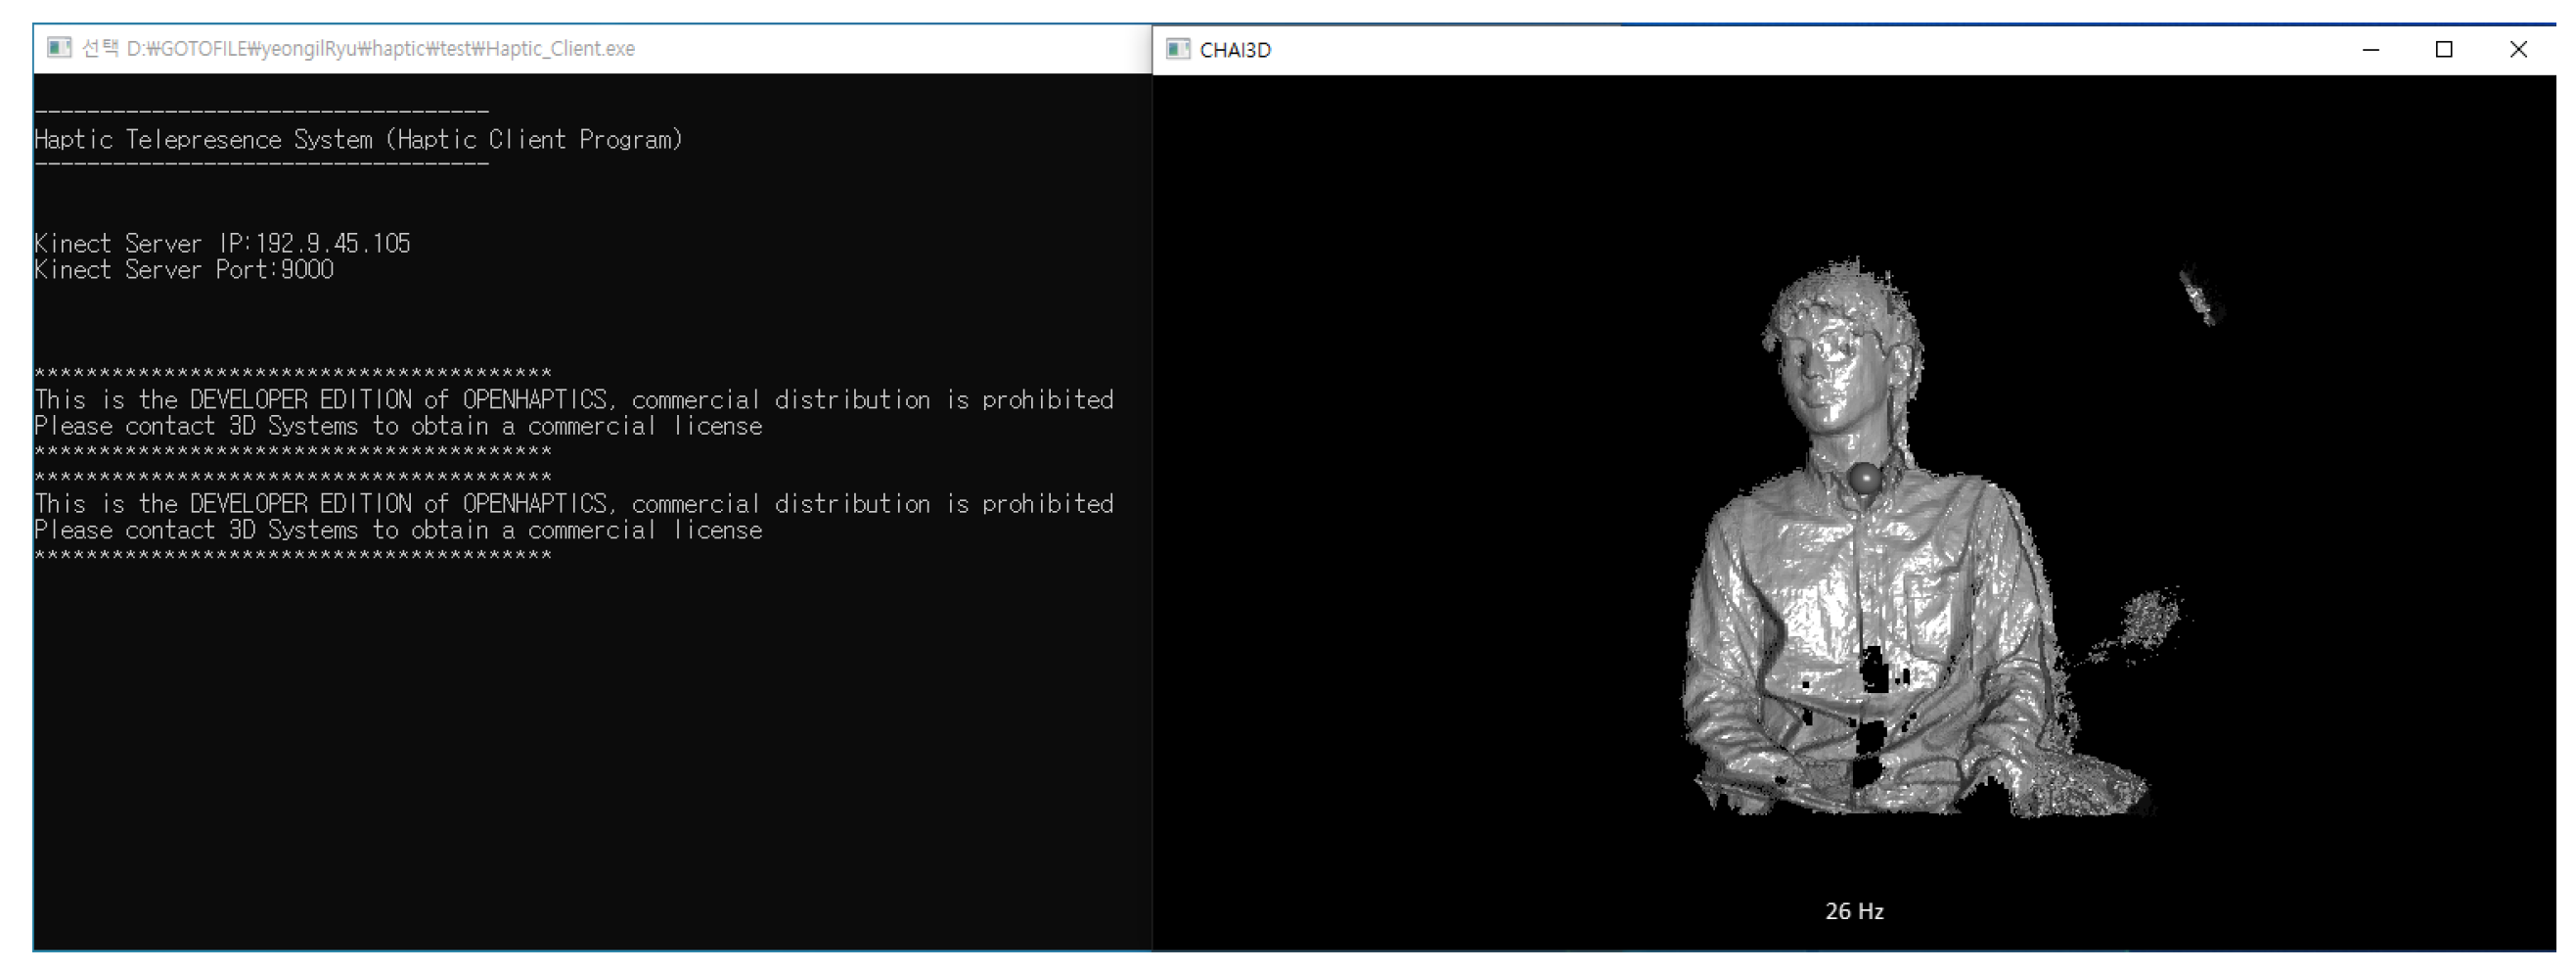This screenshot has height=970, width=2576.
Task: Select the haptic cursor sphere at the neck
Action: click(1865, 479)
